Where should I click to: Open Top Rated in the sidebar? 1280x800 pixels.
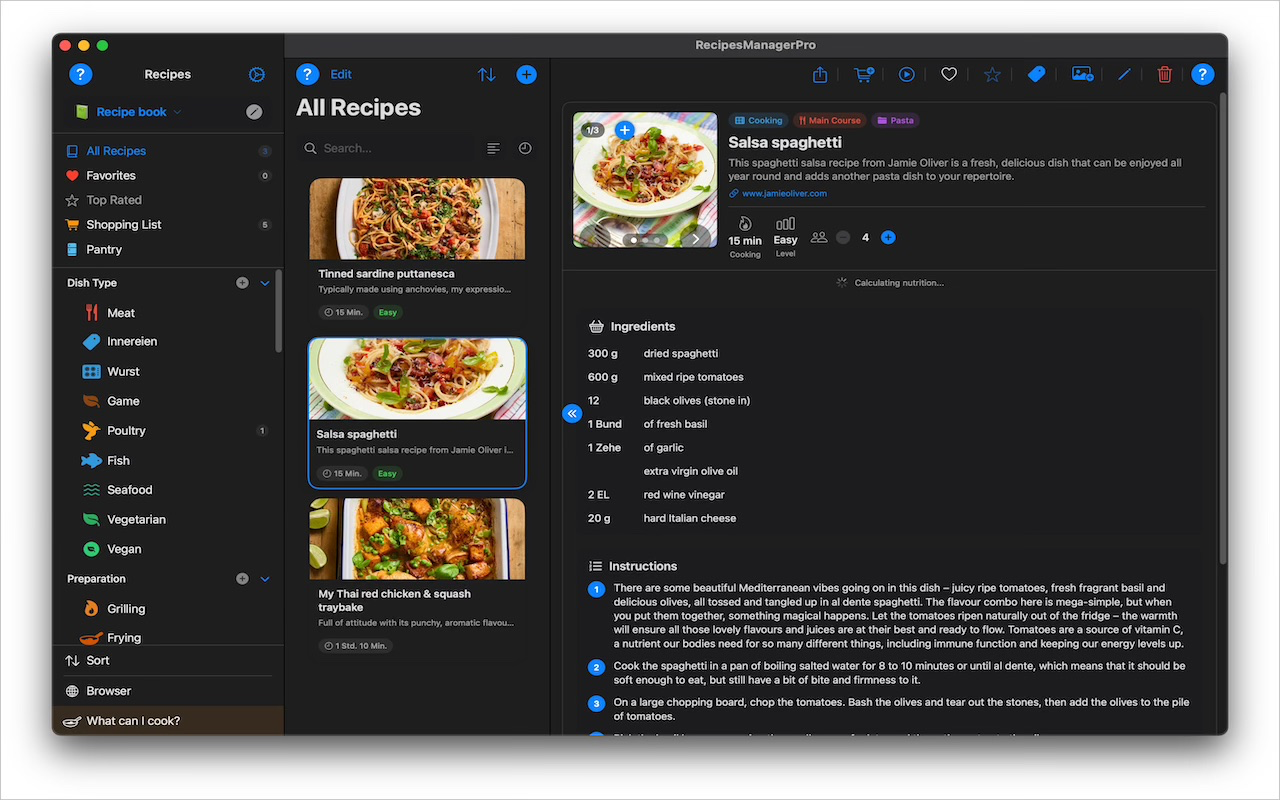(168, 200)
